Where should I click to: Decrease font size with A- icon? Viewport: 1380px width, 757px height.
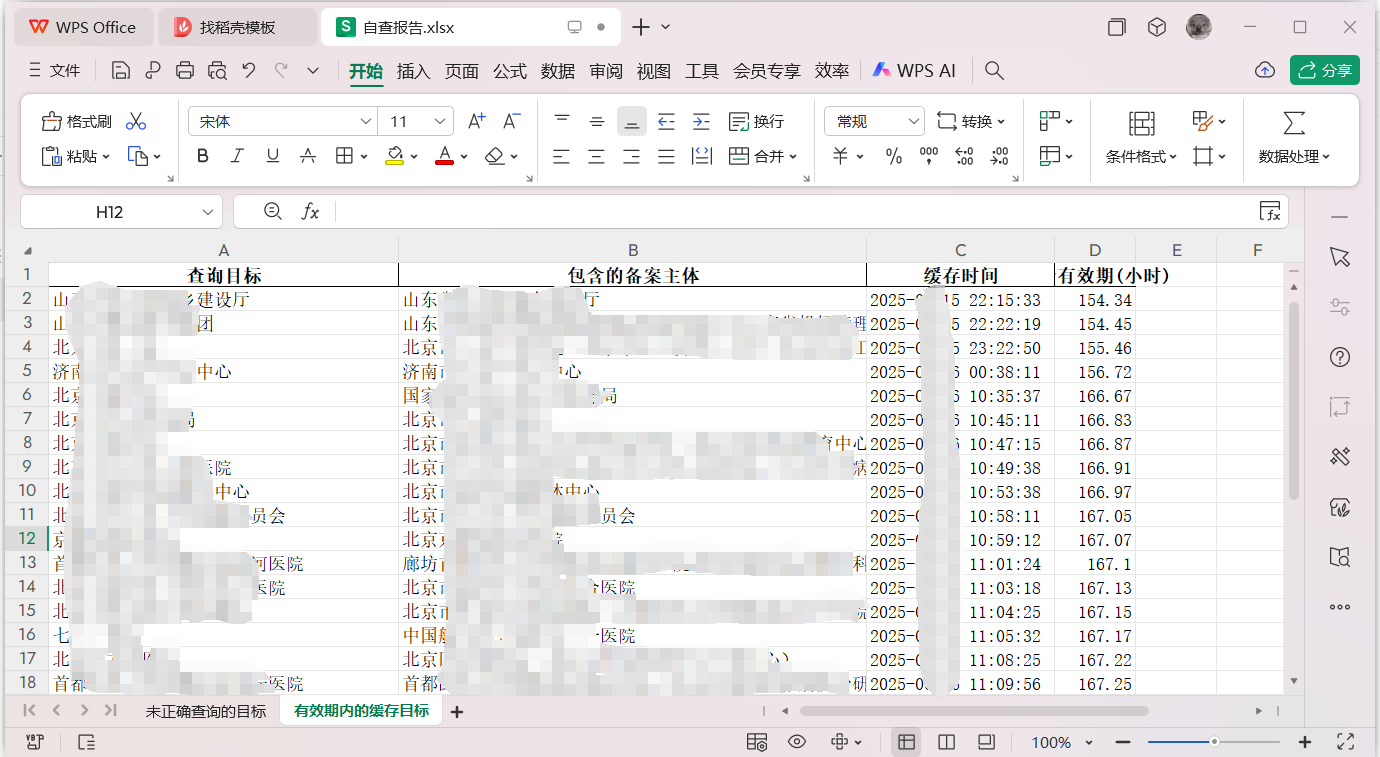click(x=511, y=121)
